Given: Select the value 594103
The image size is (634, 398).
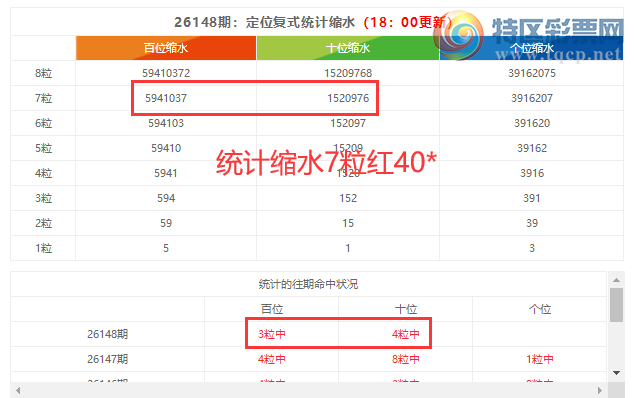Looking at the screenshot, I should click(x=166, y=123).
